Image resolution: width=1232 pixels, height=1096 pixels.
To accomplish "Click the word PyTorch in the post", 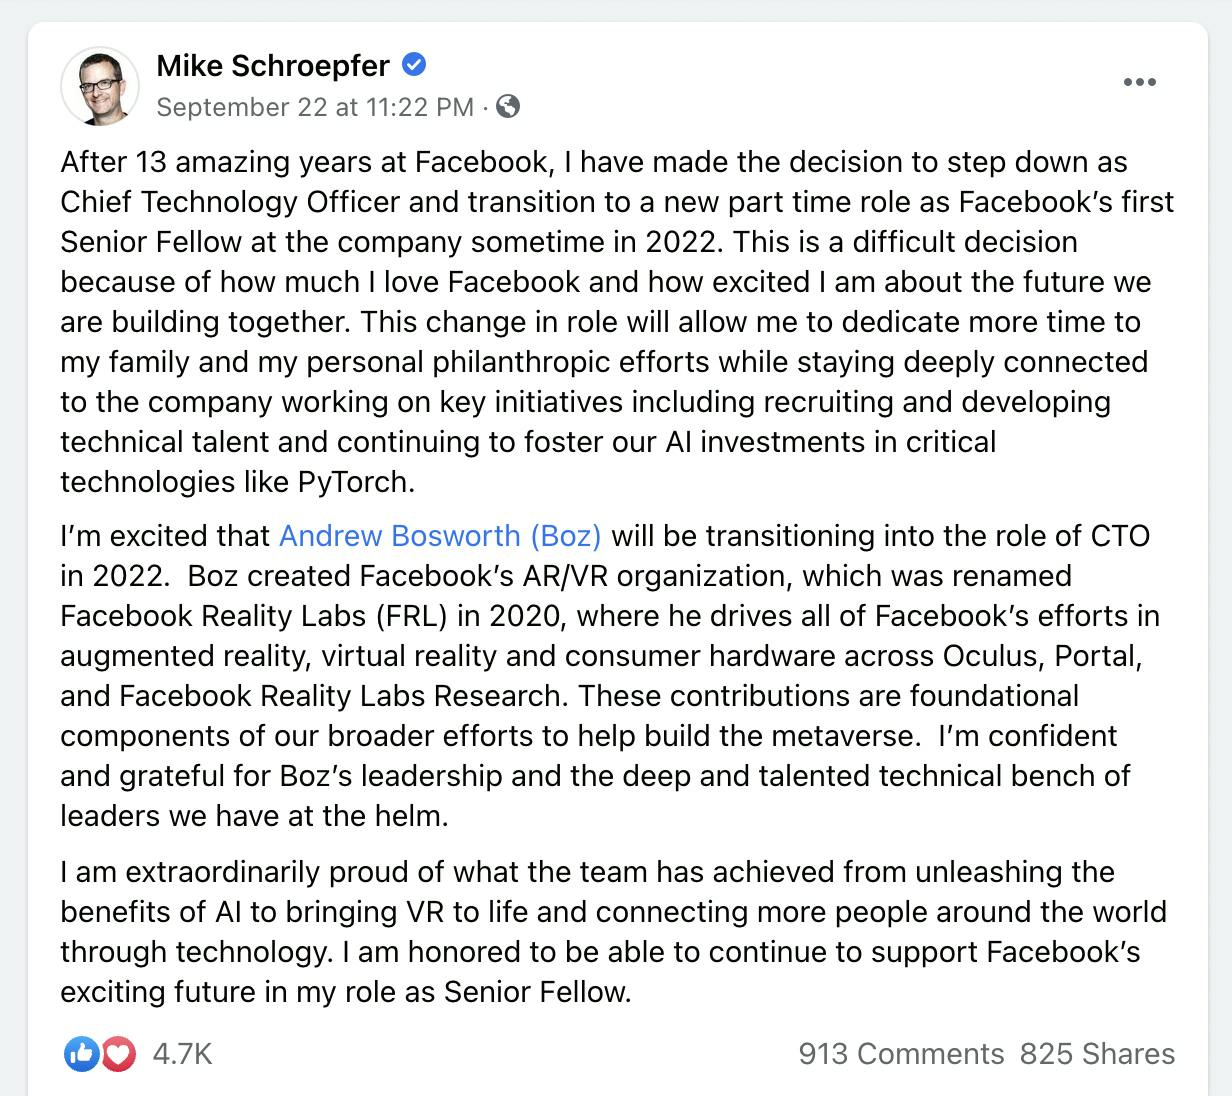I will [353, 482].
